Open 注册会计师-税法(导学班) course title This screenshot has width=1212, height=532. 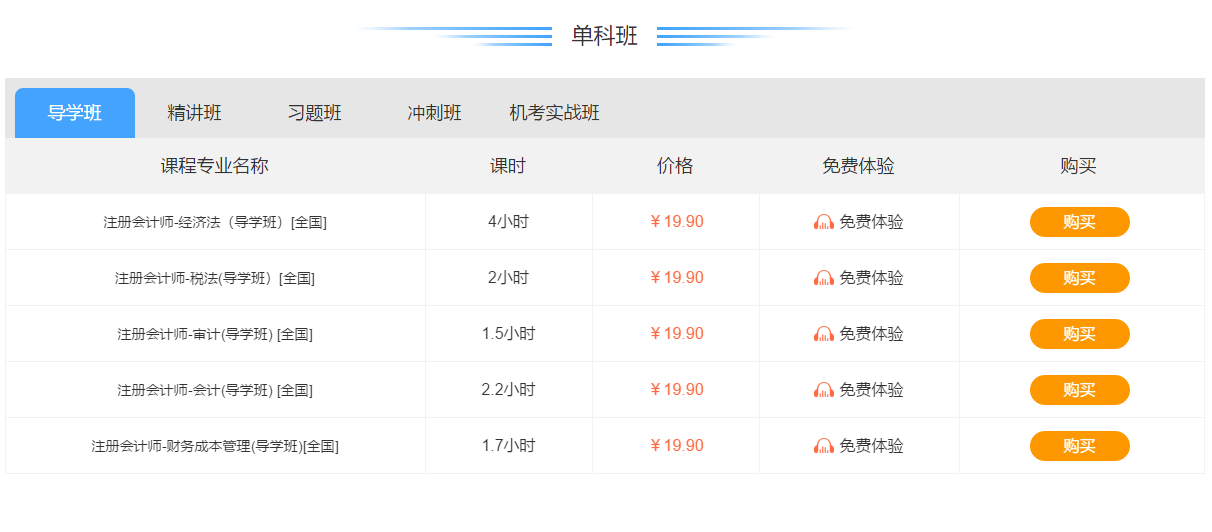coord(215,278)
